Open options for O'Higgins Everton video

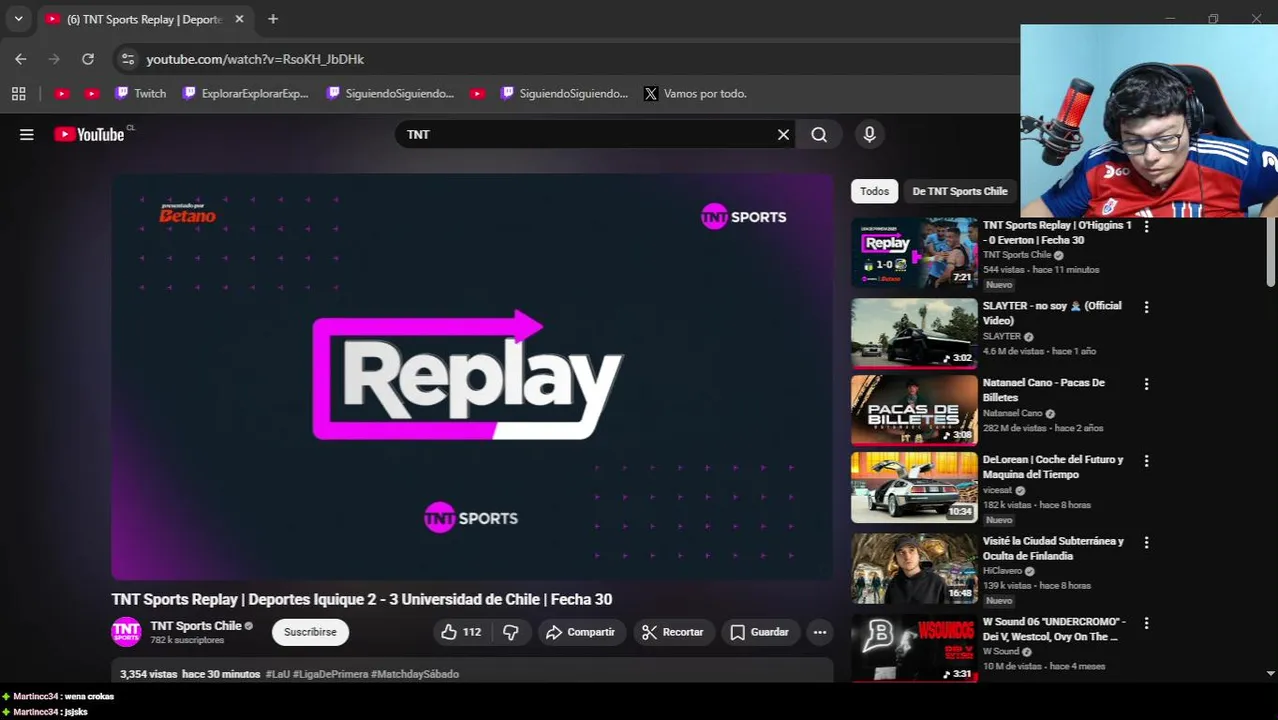coord(1146,227)
